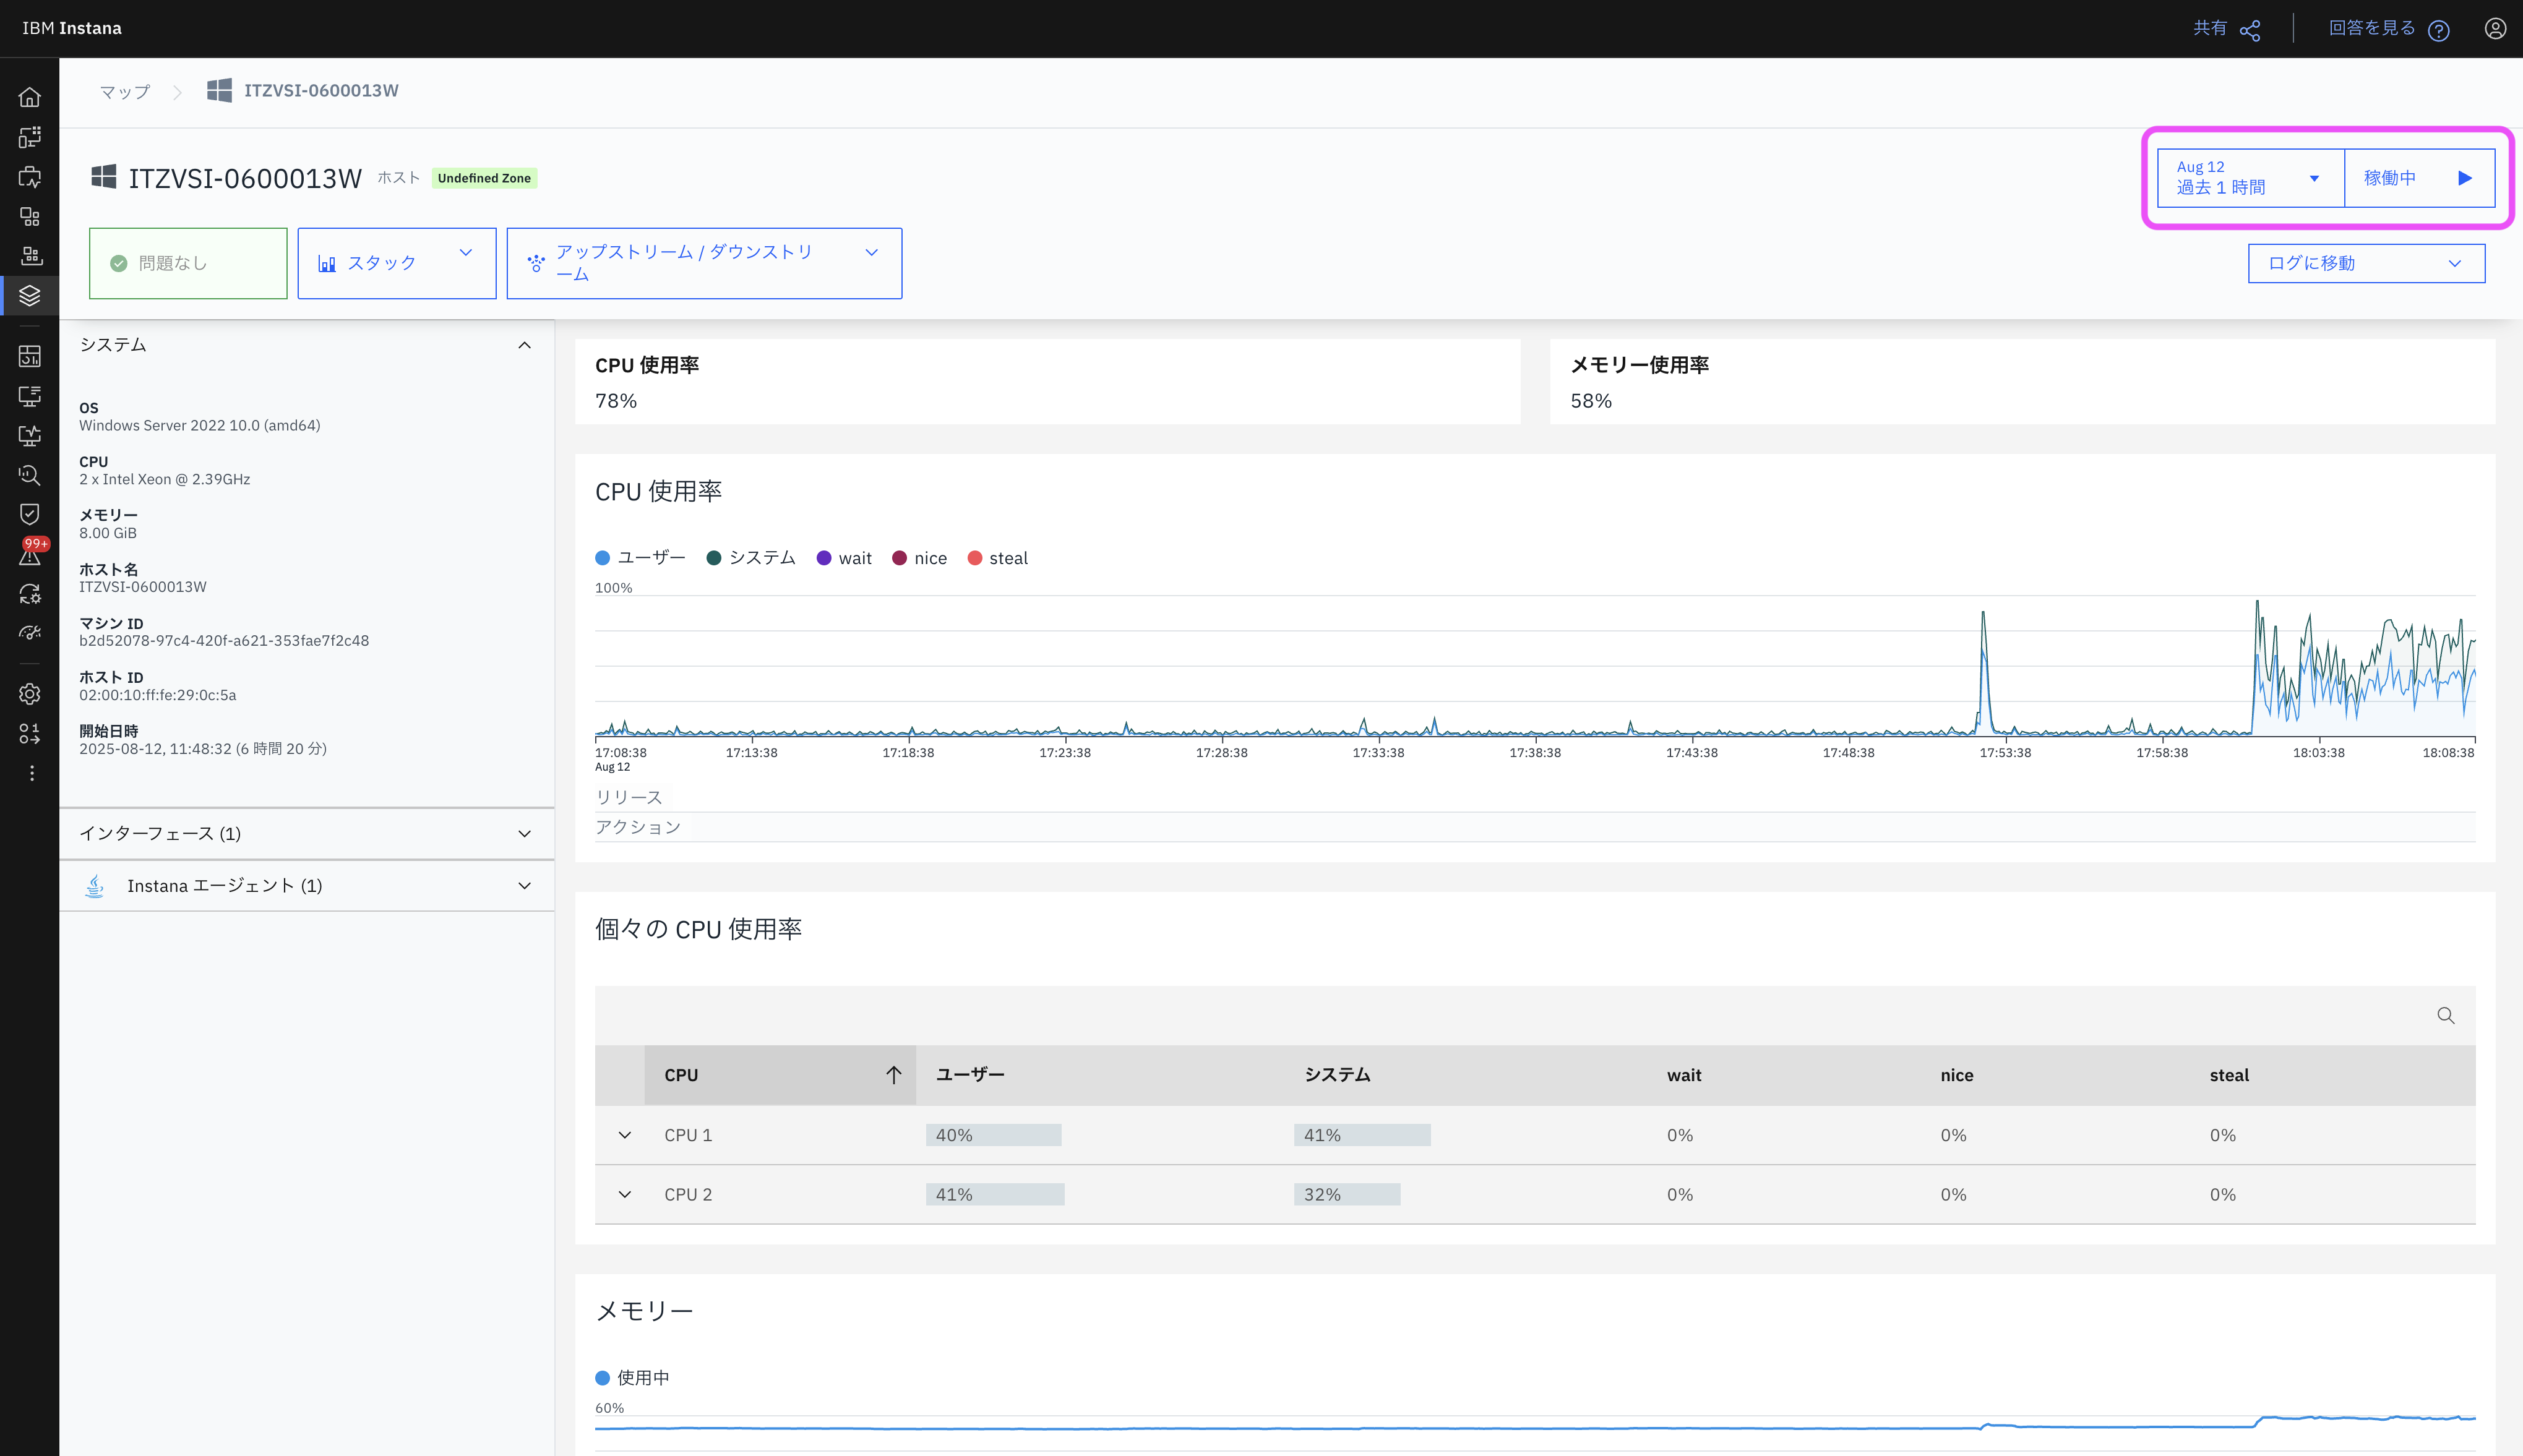
Task: Toggle the wait series in CPU legend
Action: [x=844, y=558]
